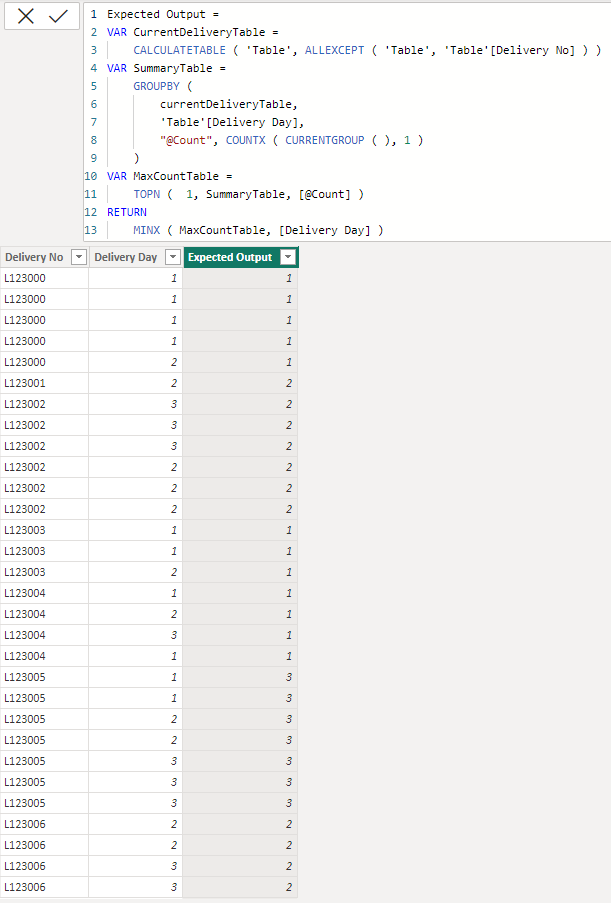611x903 pixels.
Task: Select the first L123000 cell
Action: pyautogui.click(x=44, y=278)
